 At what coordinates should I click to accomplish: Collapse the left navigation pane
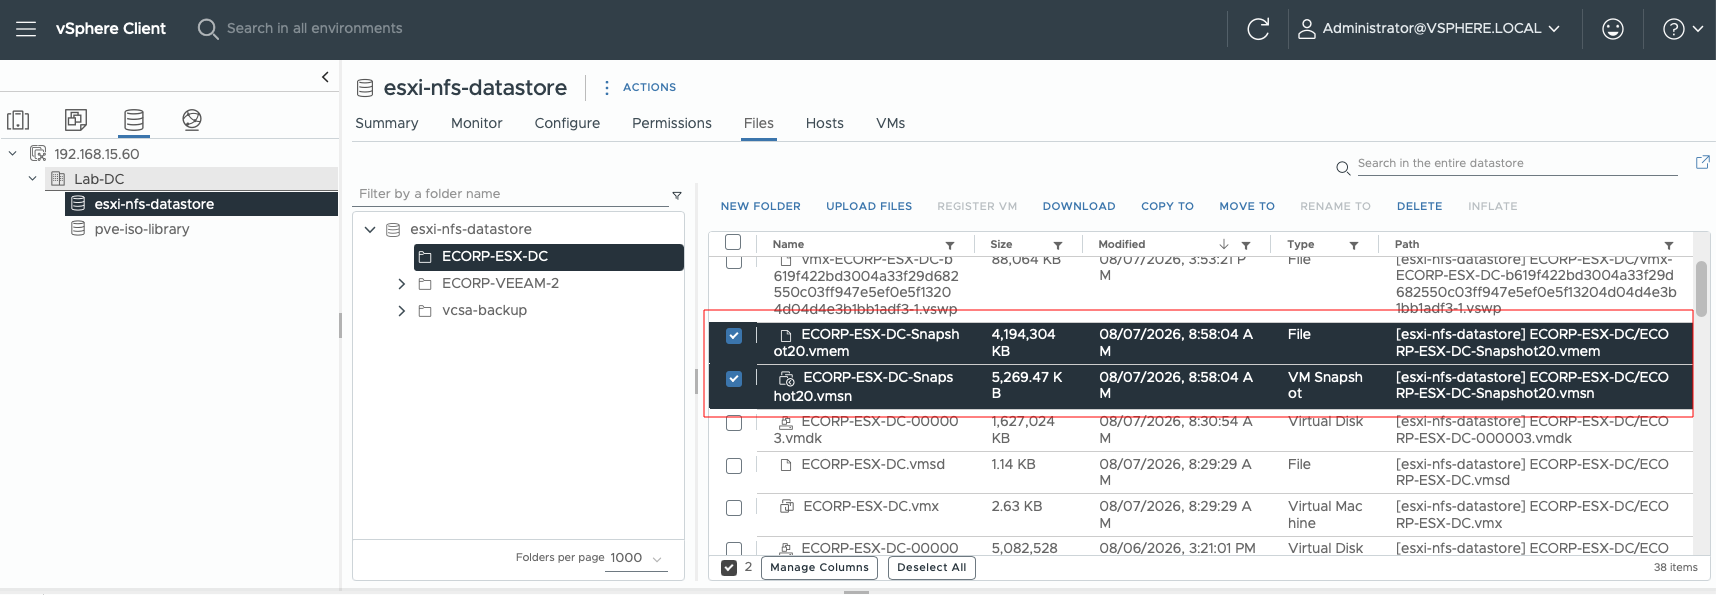tap(325, 77)
